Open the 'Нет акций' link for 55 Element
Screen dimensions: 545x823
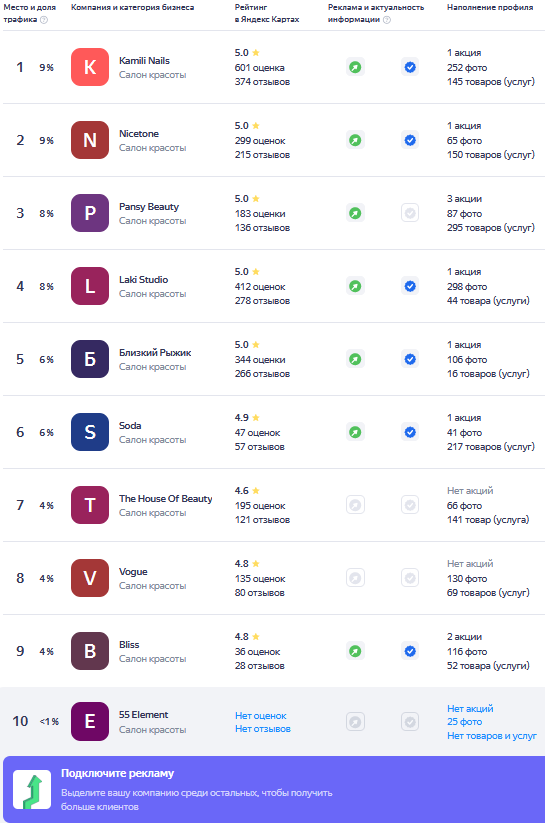coord(470,708)
